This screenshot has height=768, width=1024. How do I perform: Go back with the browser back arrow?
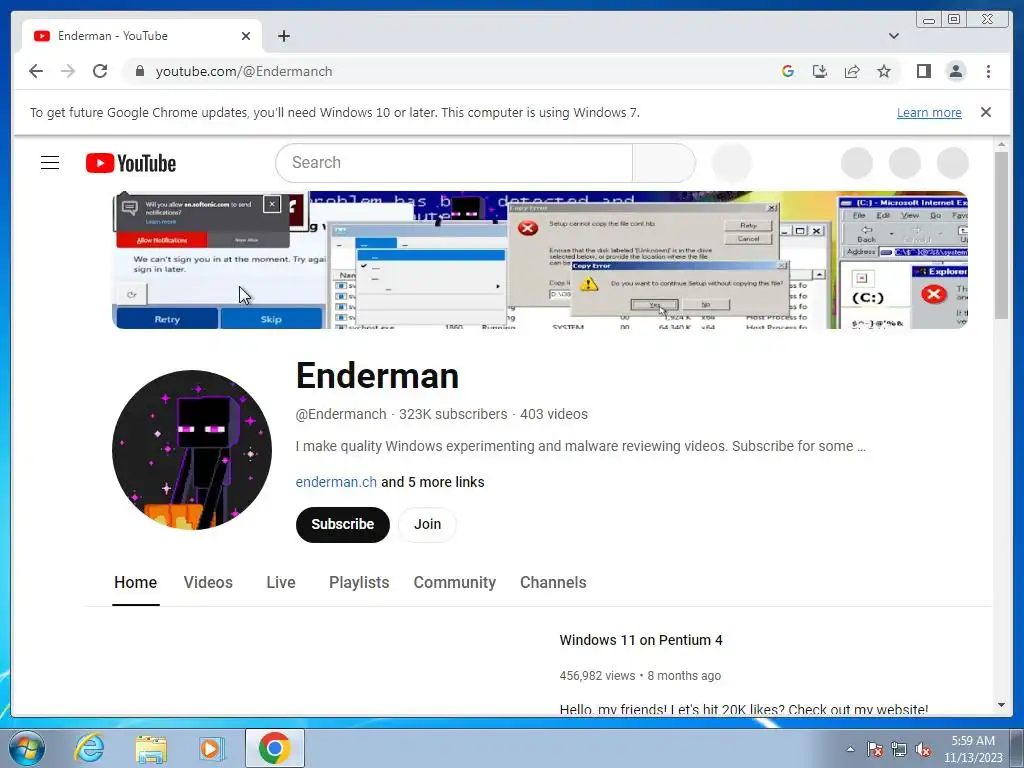tap(36, 71)
